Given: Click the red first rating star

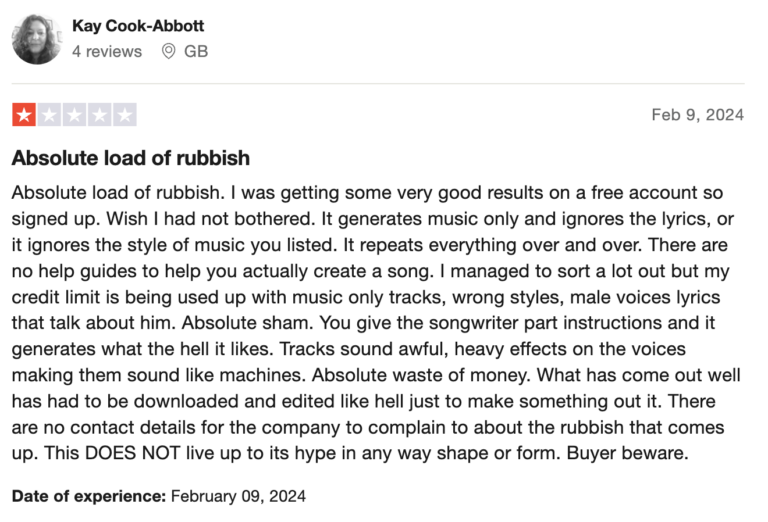Looking at the screenshot, I should [x=24, y=115].
